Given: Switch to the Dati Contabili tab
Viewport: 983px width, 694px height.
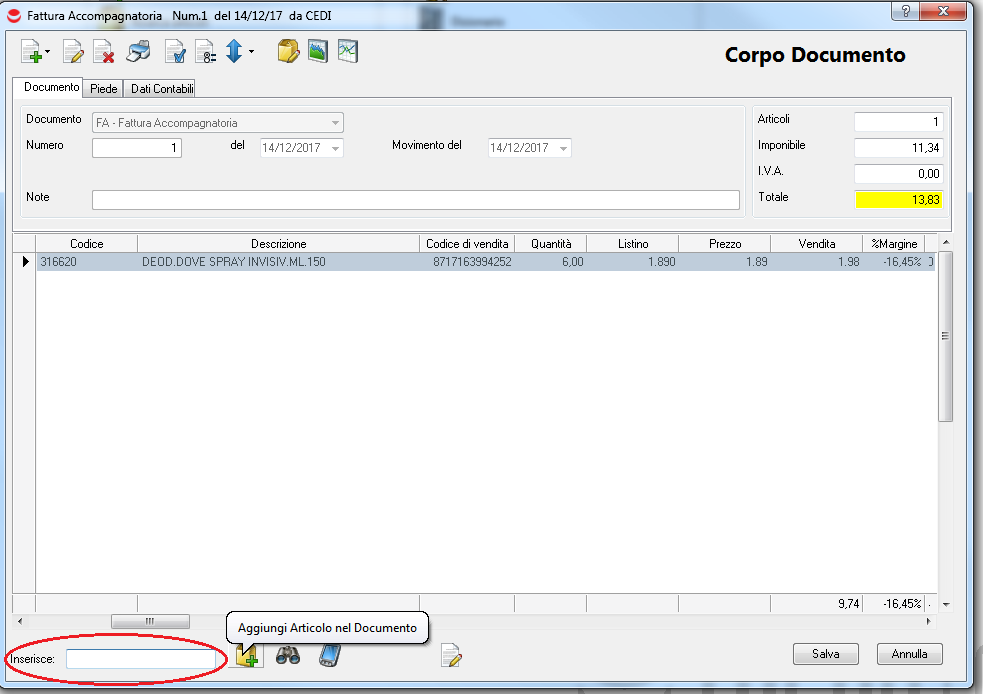Looking at the screenshot, I should pyautogui.click(x=160, y=89).
